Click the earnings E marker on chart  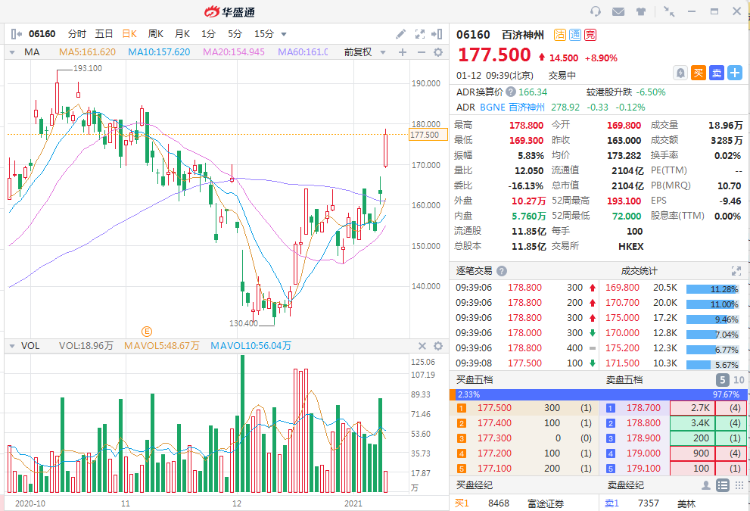pyautogui.click(x=146, y=331)
